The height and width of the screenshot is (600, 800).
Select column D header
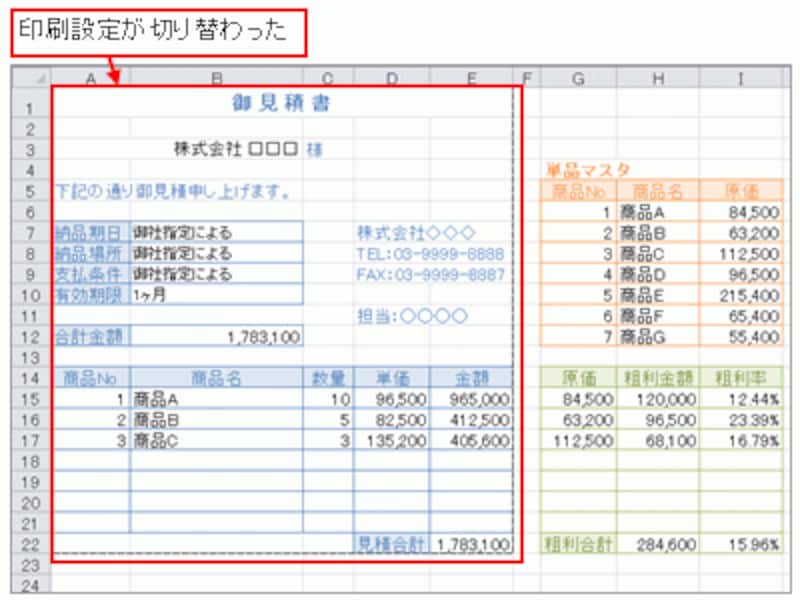point(392,78)
